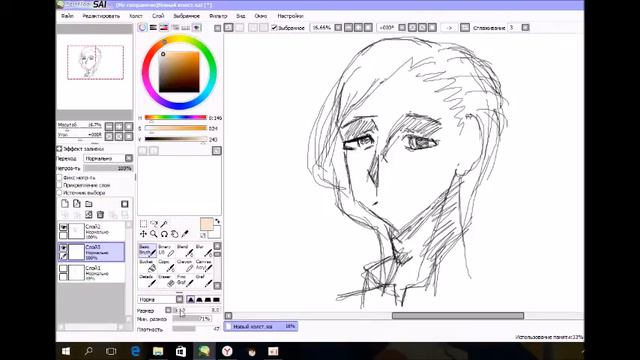Open the Фильтр menu
The height and width of the screenshot is (360, 640).
coord(218,16)
